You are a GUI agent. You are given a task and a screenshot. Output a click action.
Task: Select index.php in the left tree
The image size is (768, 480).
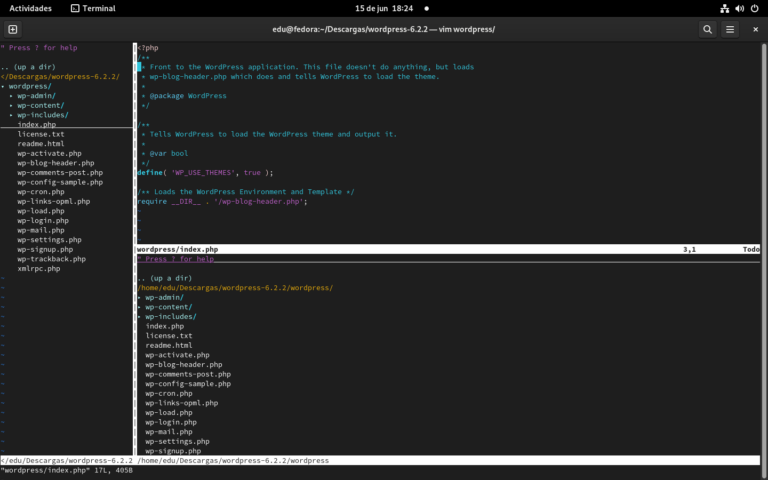coord(37,124)
